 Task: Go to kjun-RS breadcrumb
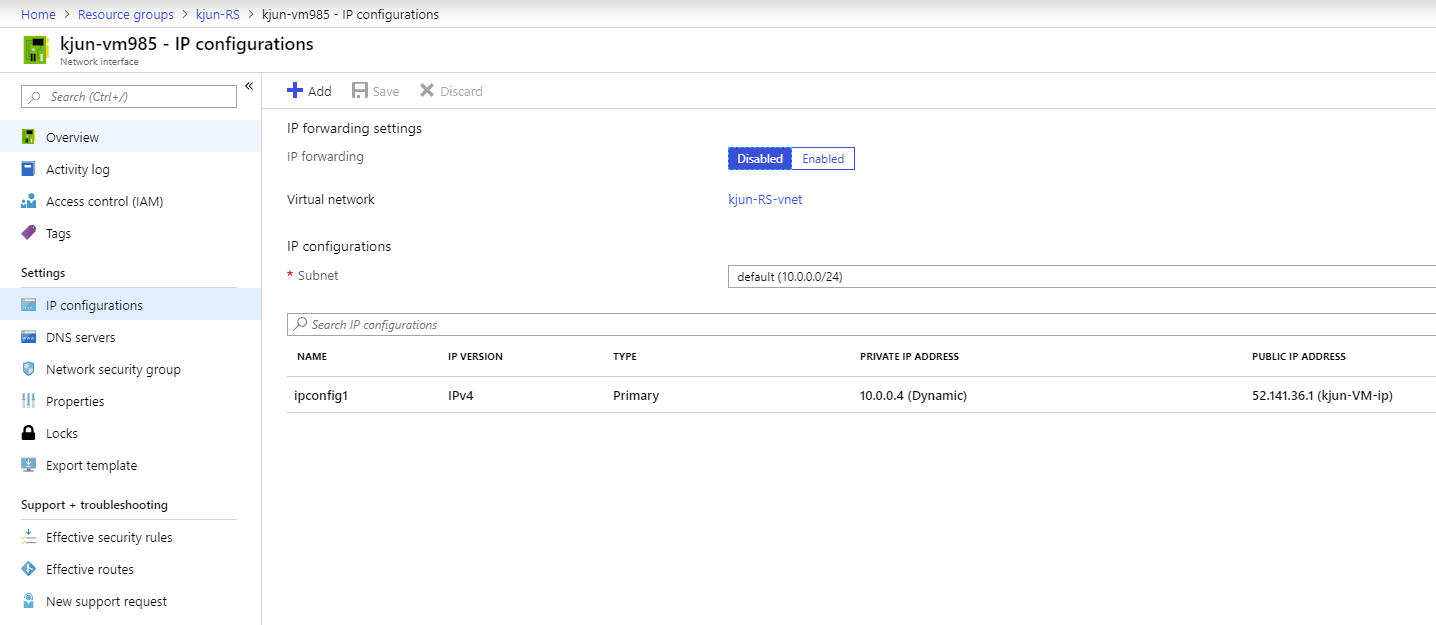point(217,14)
